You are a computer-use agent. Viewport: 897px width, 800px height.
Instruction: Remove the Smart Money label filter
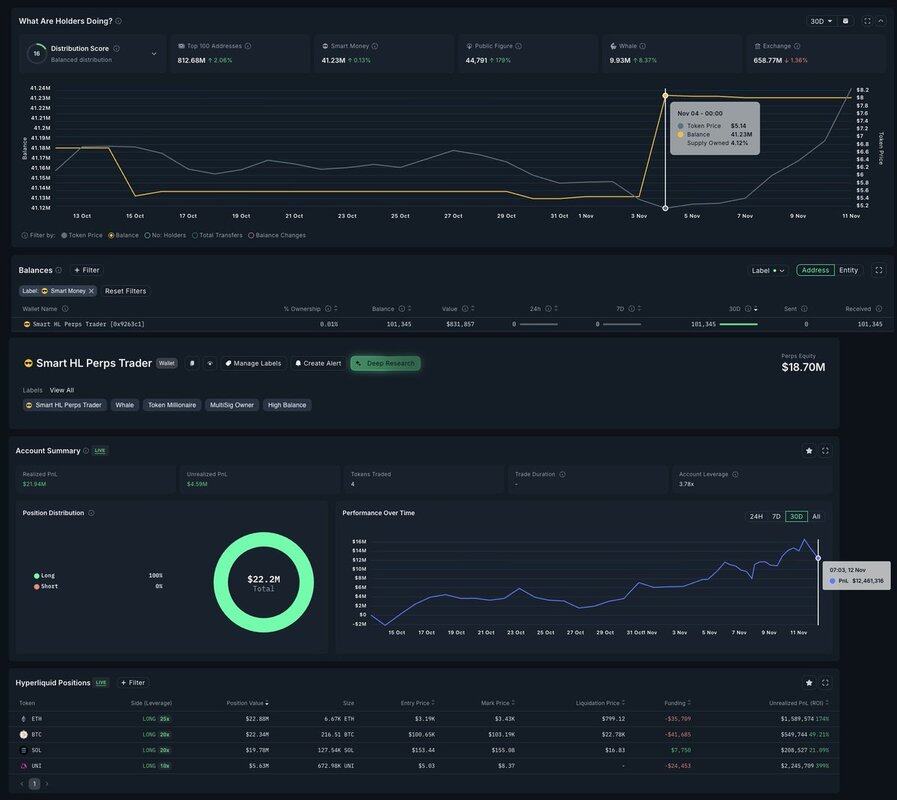pos(91,291)
